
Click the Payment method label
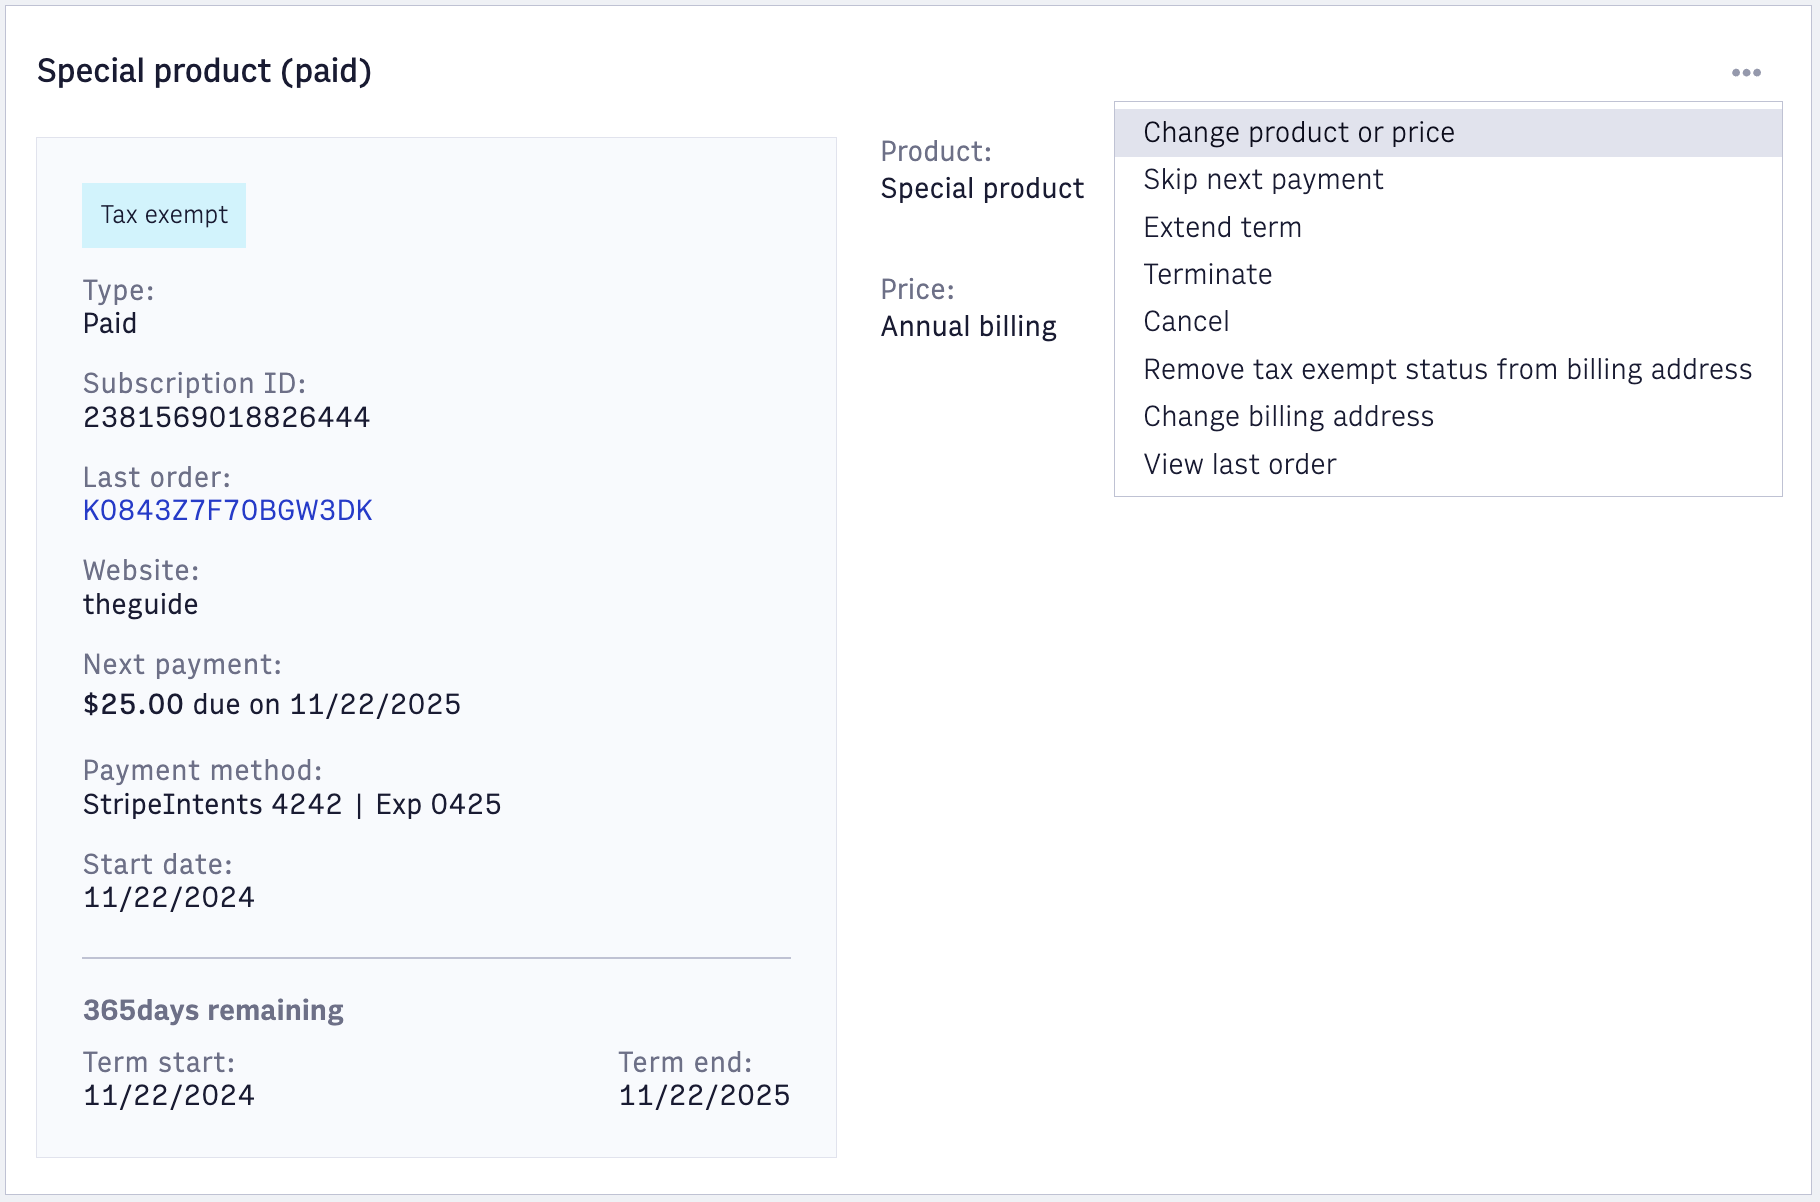coord(202,771)
